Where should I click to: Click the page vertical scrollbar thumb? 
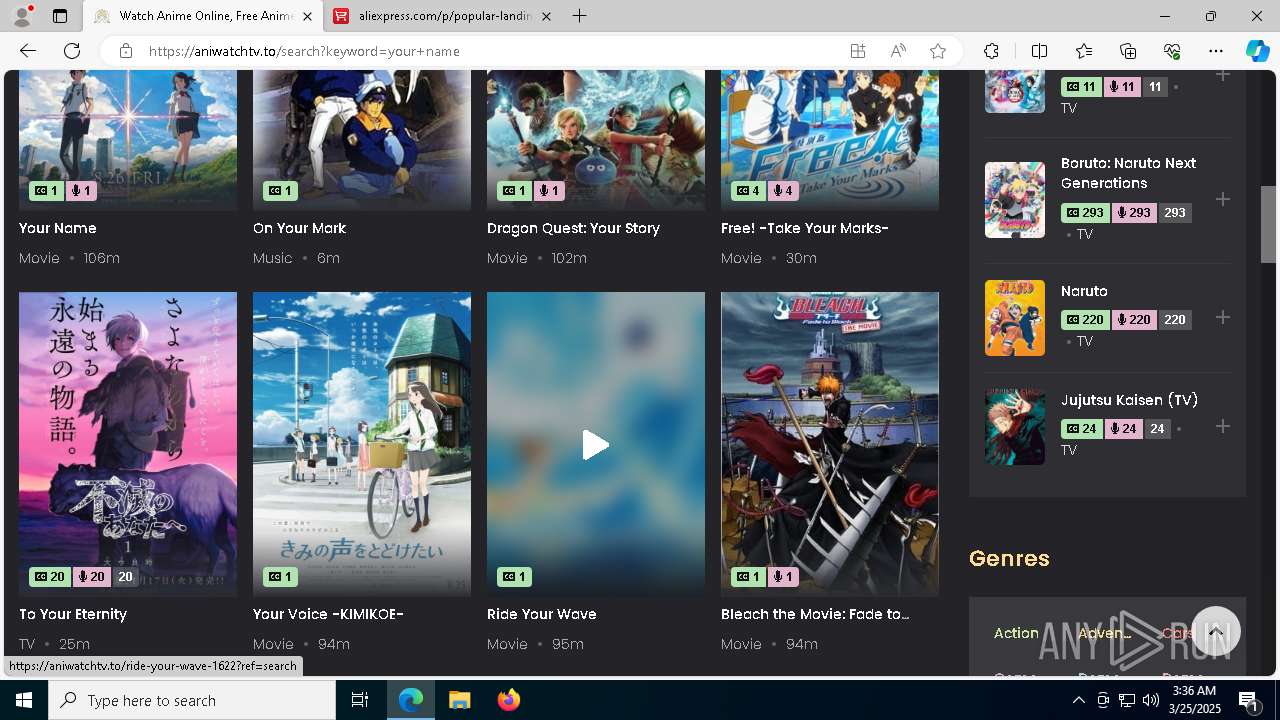click(1268, 224)
